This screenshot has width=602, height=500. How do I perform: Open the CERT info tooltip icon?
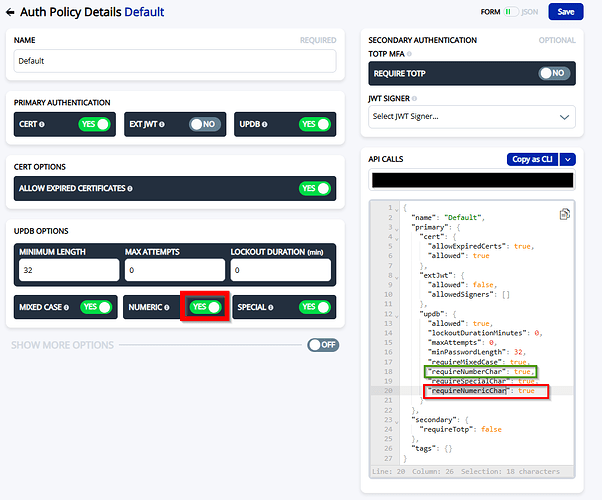[42, 124]
